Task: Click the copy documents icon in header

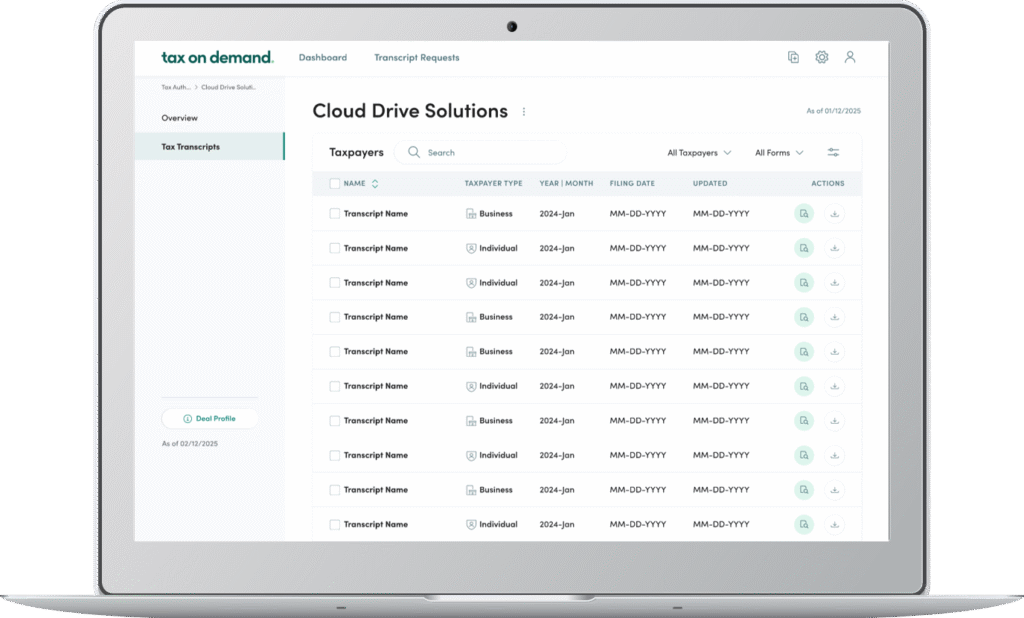Action: 793,58
